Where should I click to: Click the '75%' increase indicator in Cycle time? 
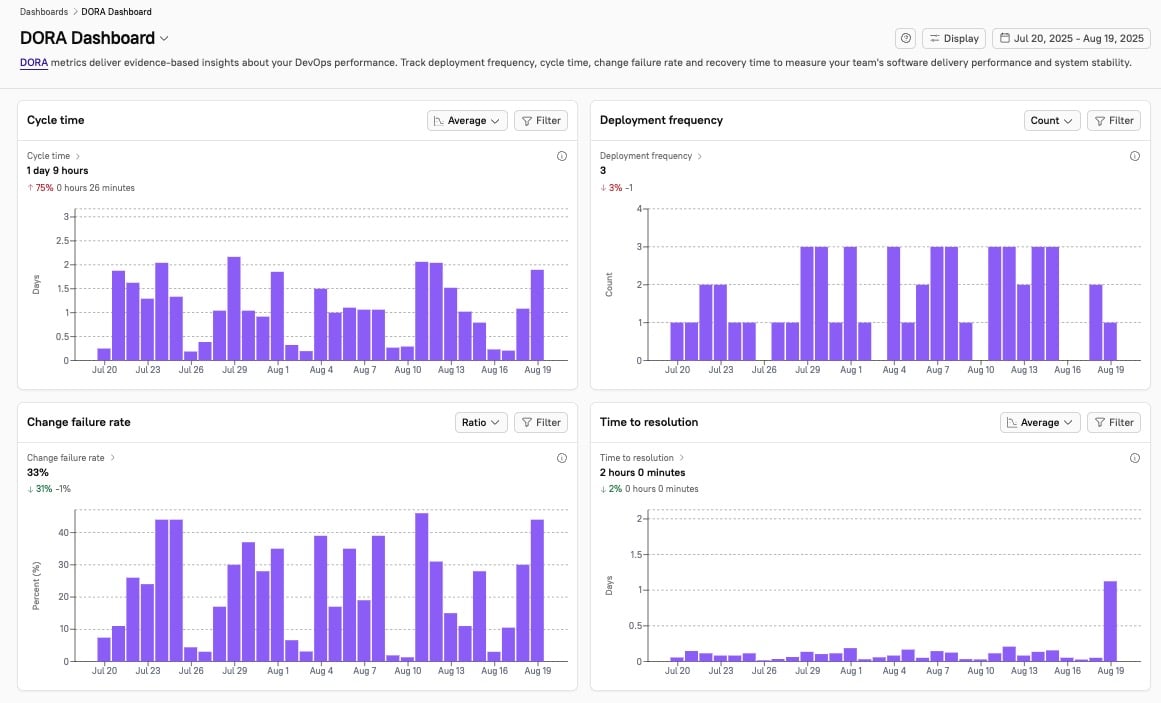pyautogui.click(x=40, y=188)
